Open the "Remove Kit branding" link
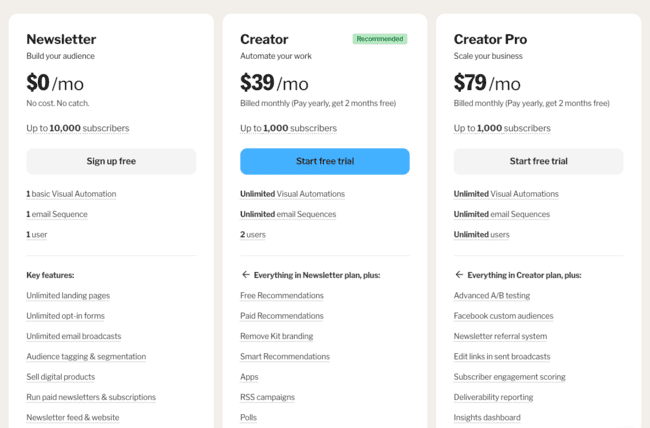The image size is (650, 428). pos(277,336)
